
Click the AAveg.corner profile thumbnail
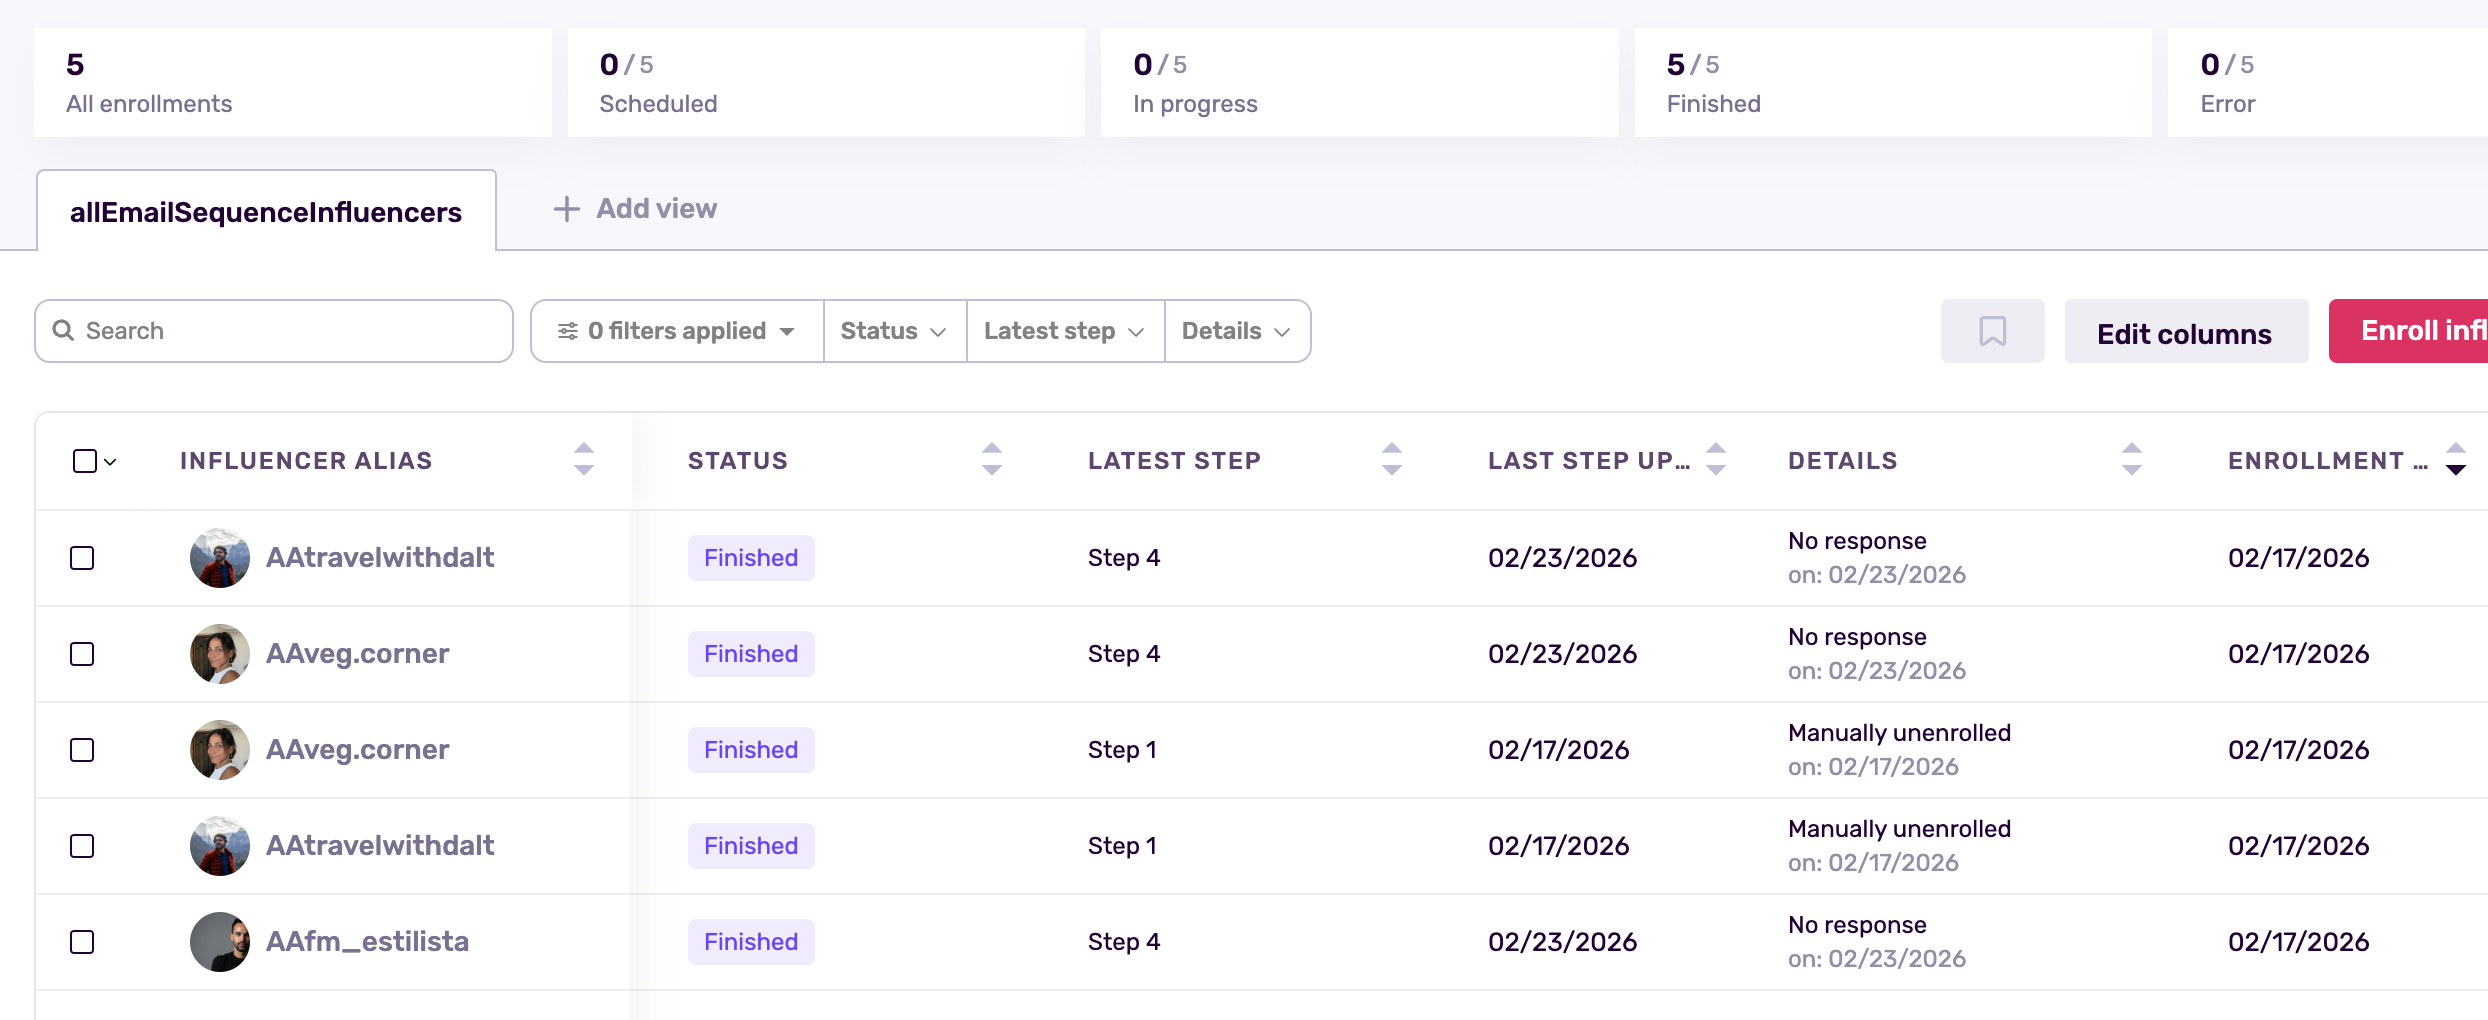218,653
